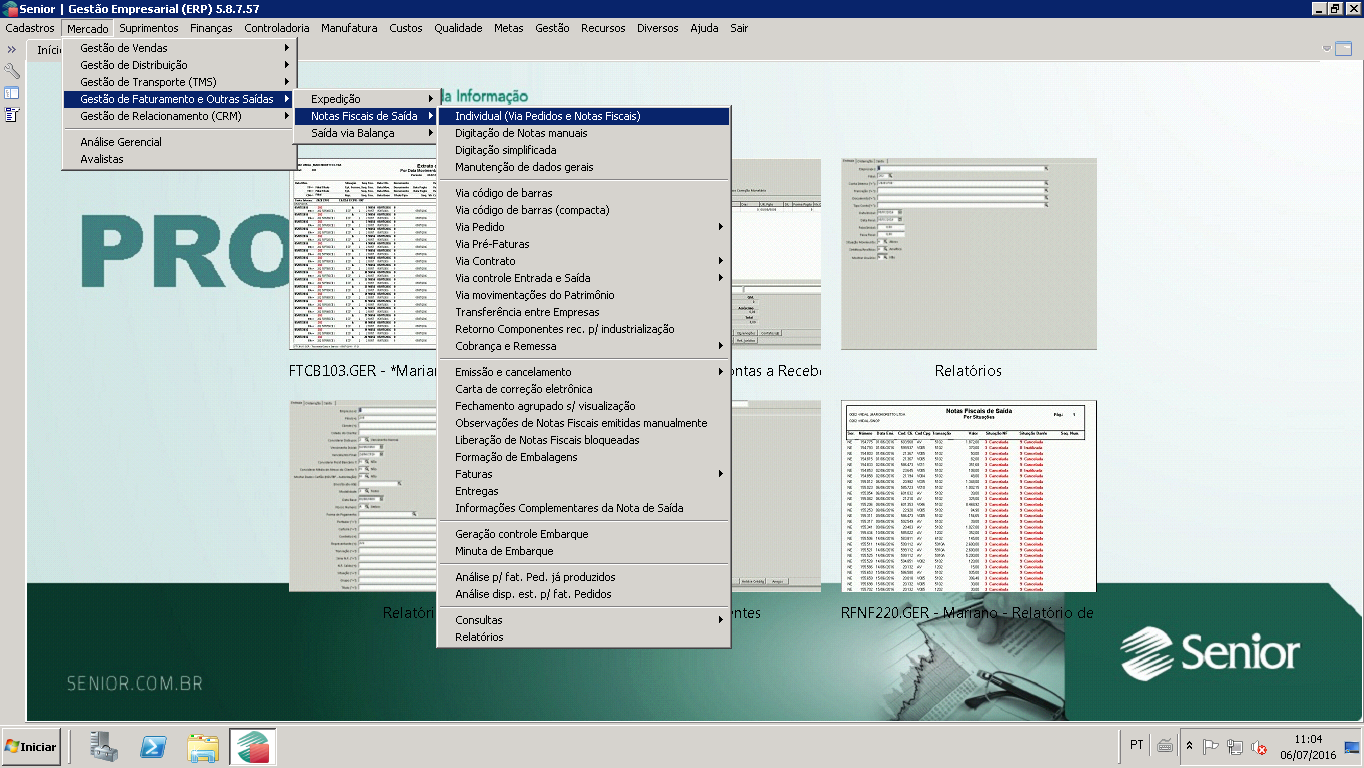Viewport: 1364px width, 768px height.
Task: Open the Controladoria menu
Action: point(277,28)
